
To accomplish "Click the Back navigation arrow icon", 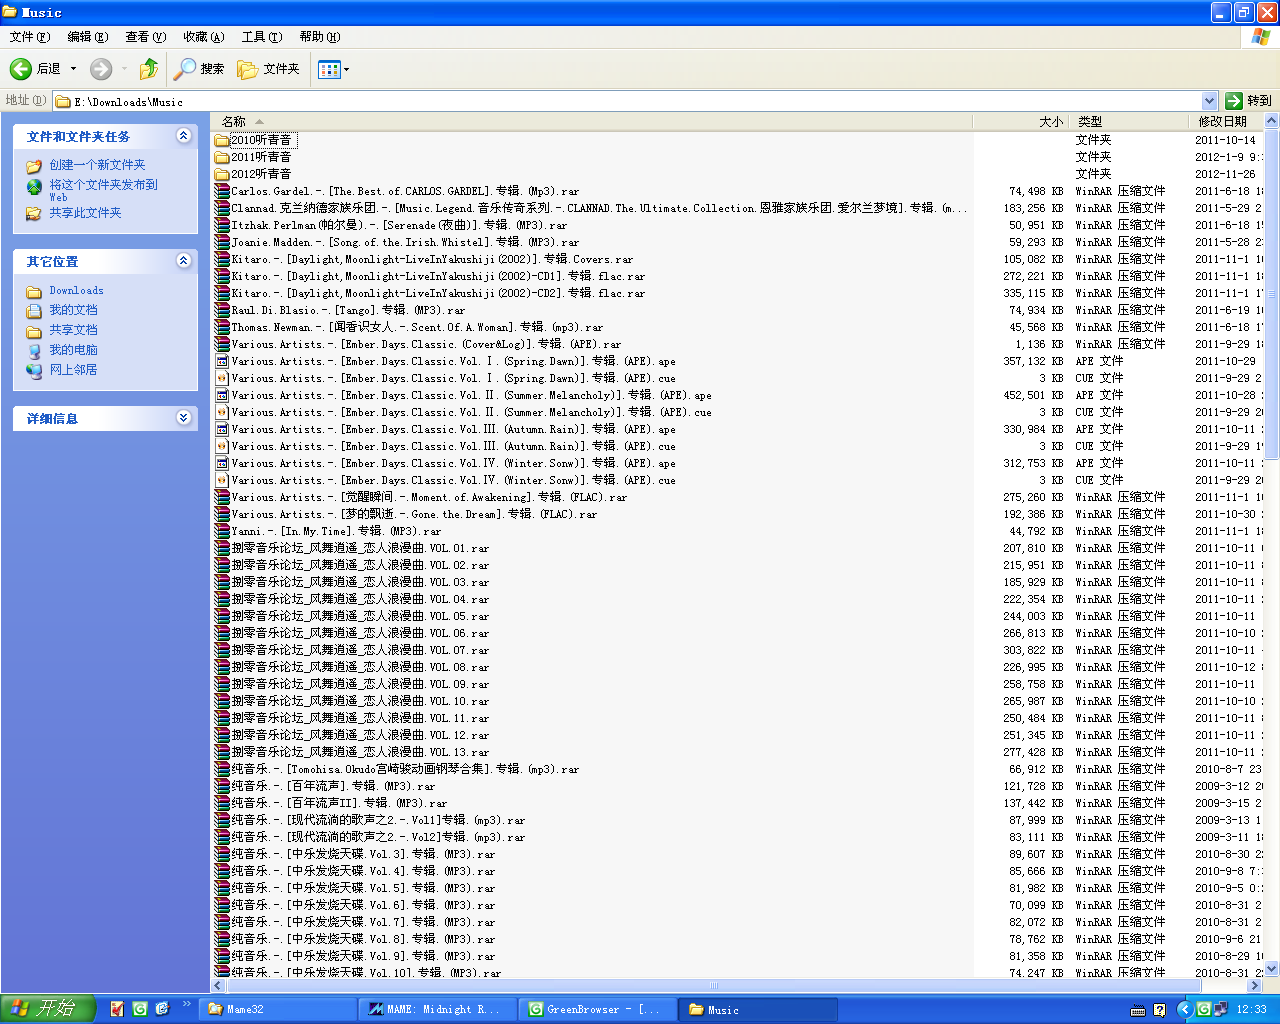I will (x=21, y=69).
